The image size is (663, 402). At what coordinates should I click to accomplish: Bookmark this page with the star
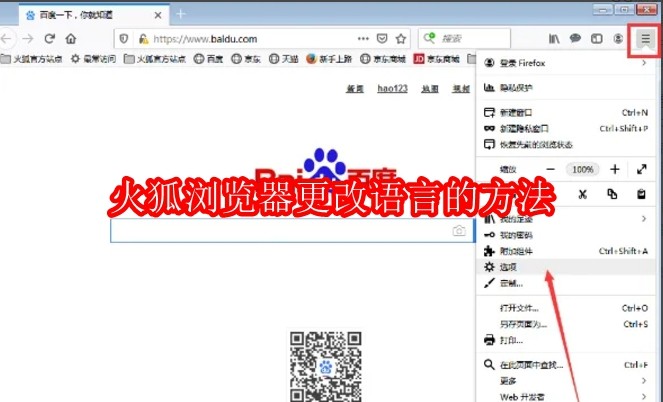(401, 39)
